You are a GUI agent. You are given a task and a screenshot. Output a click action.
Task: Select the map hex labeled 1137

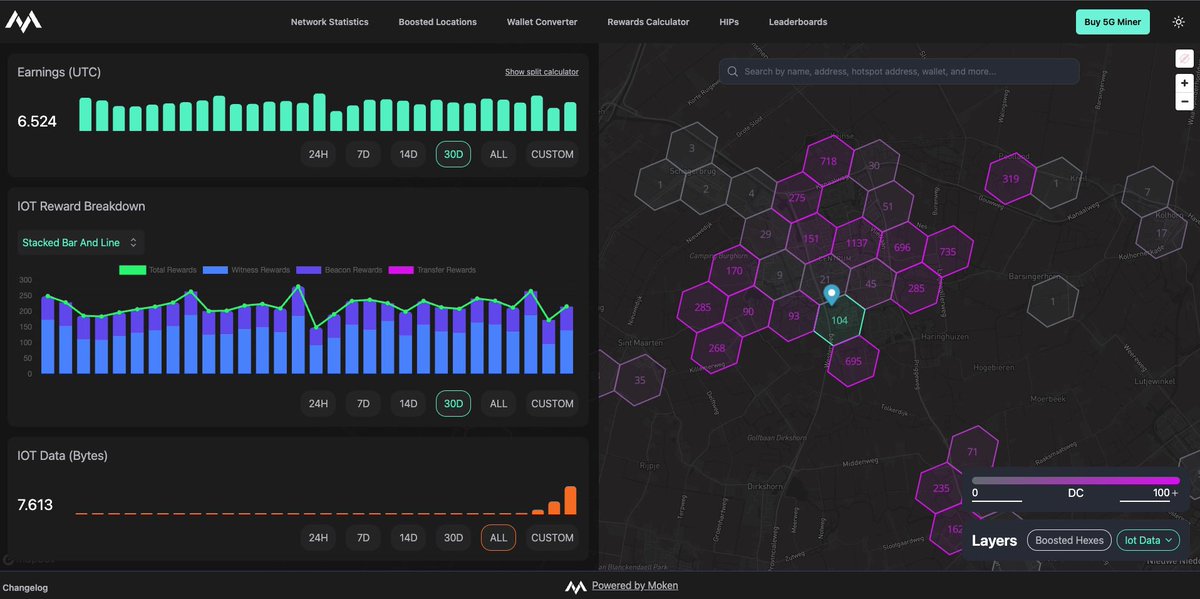(x=857, y=243)
